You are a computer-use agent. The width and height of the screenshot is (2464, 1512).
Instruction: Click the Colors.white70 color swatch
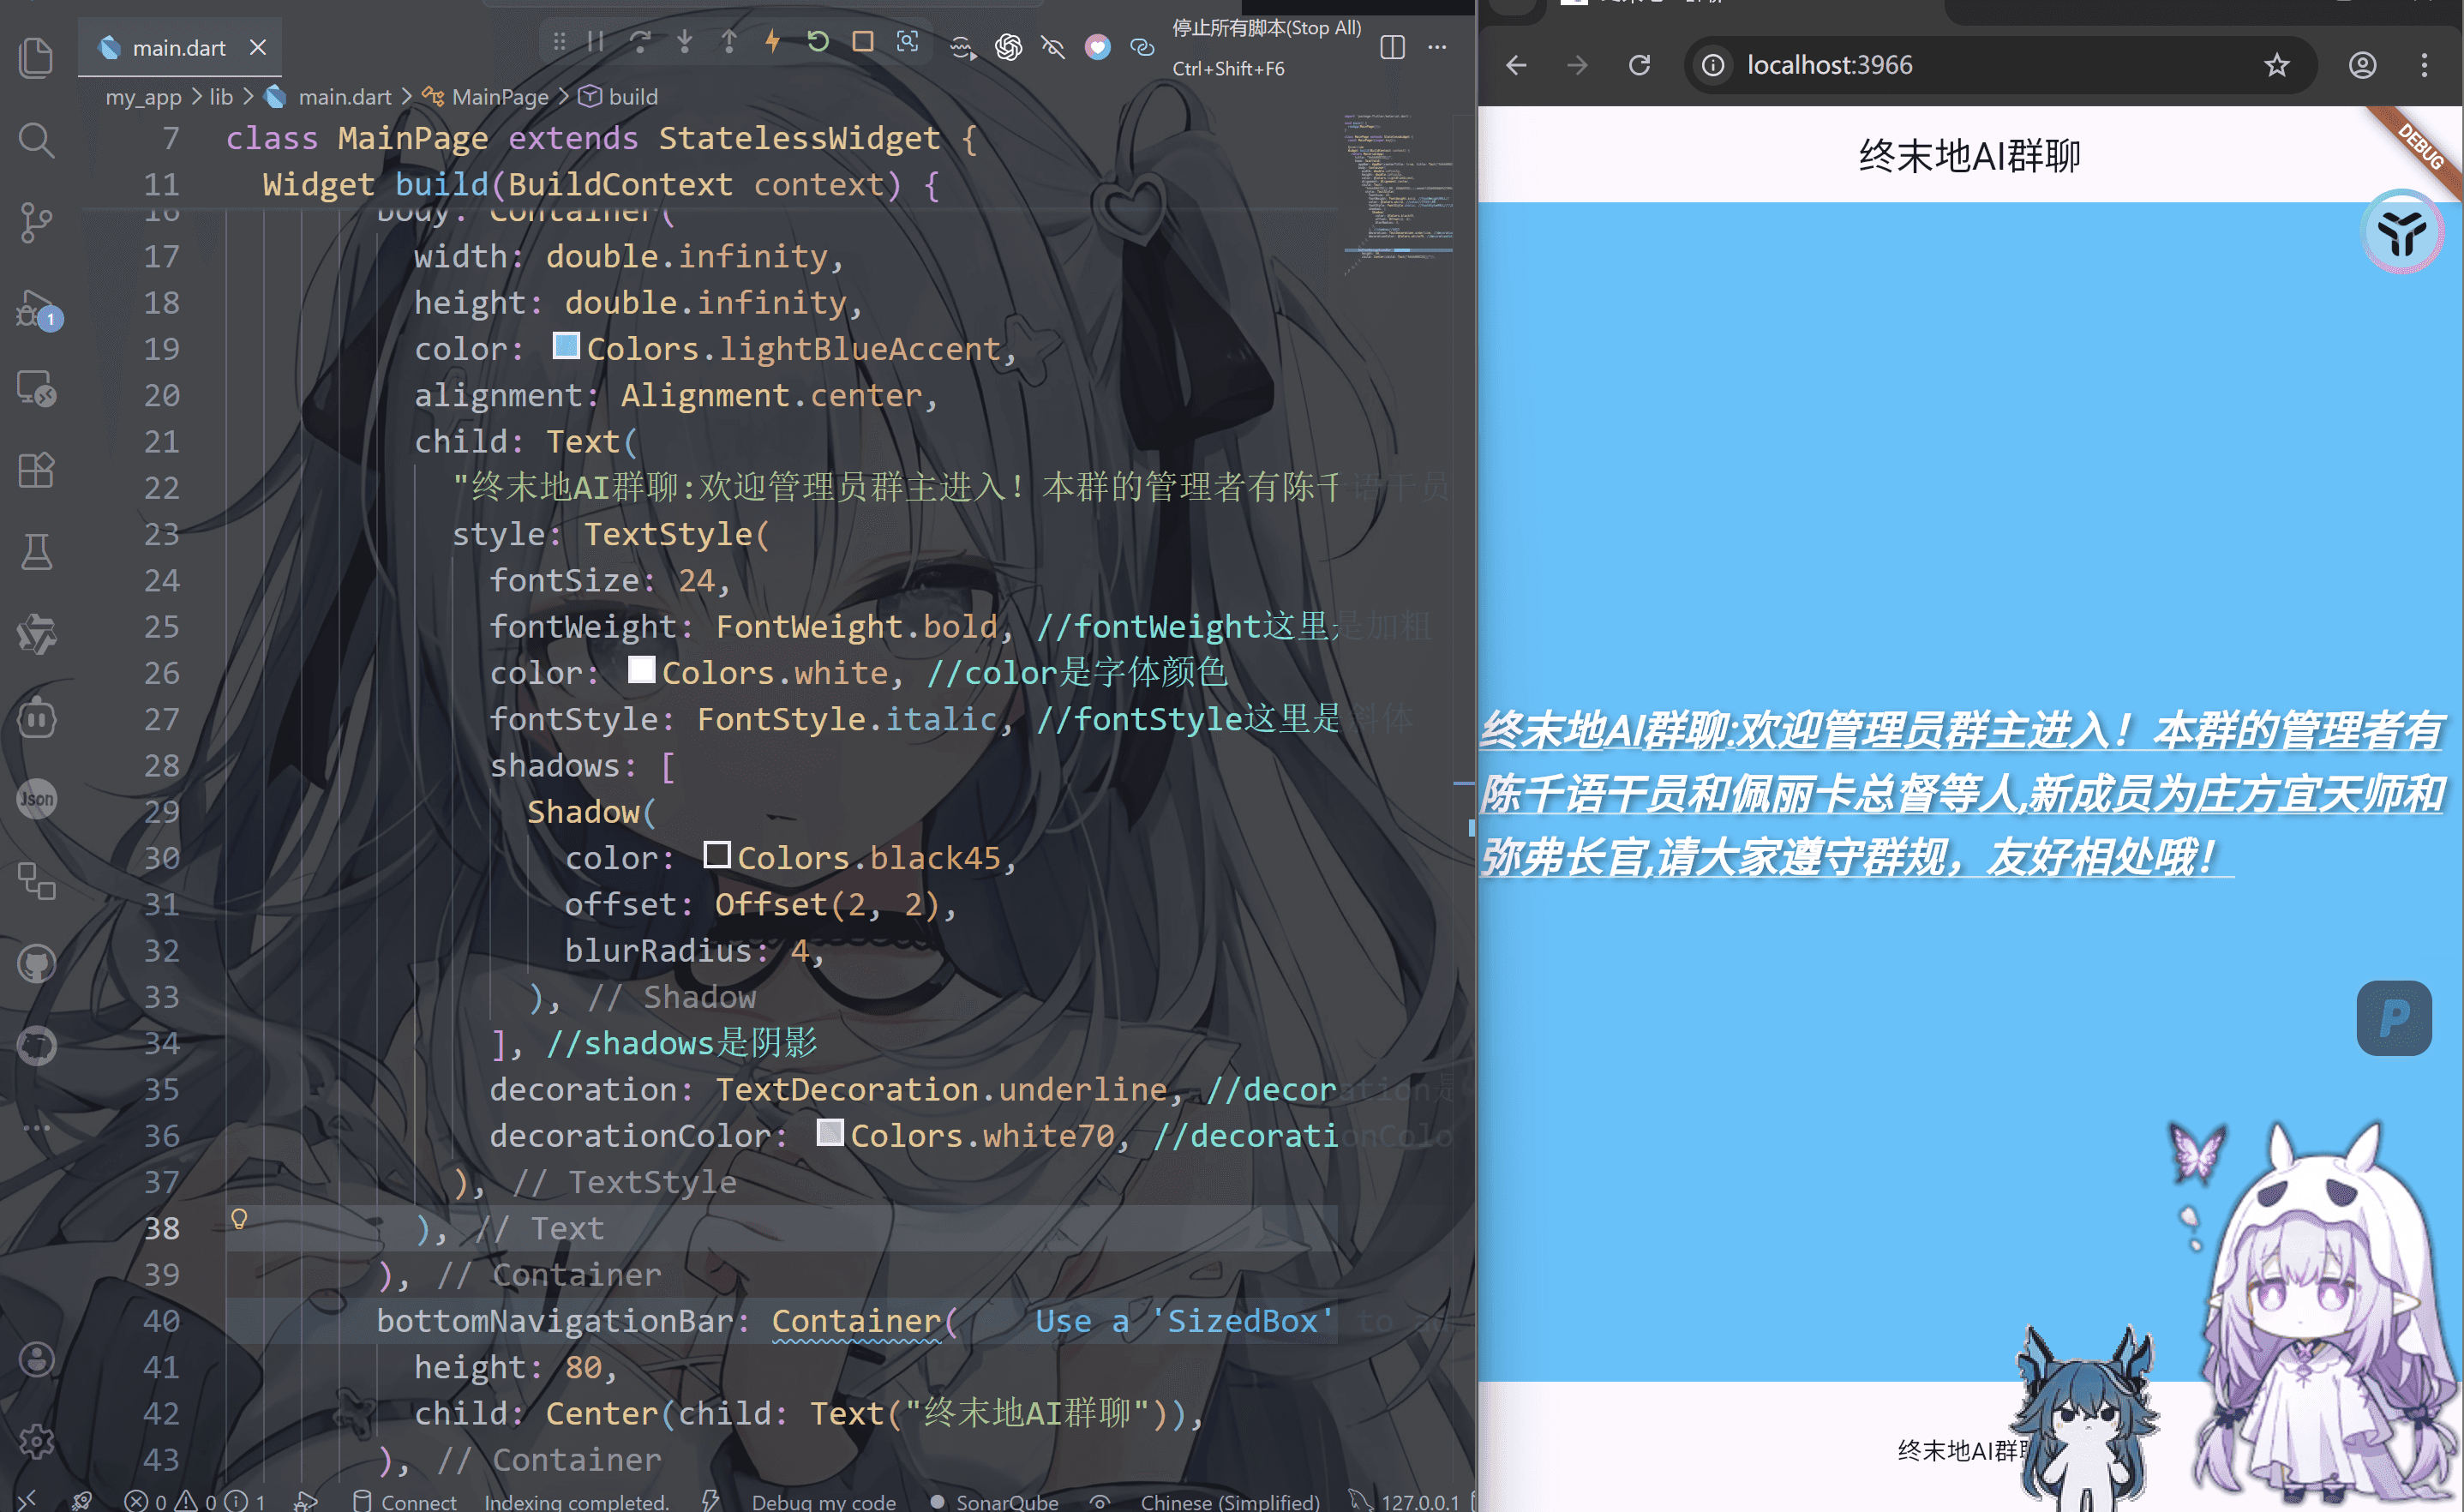(x=830, y=1133)
